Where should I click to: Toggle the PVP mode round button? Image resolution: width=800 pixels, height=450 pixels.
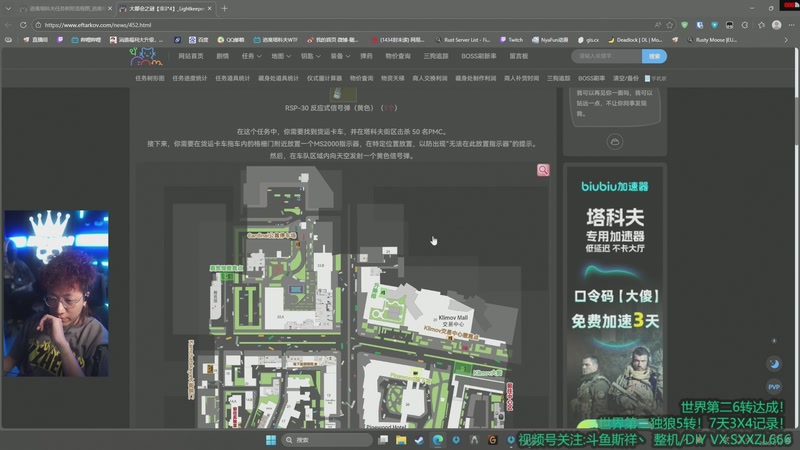point(774,387)
